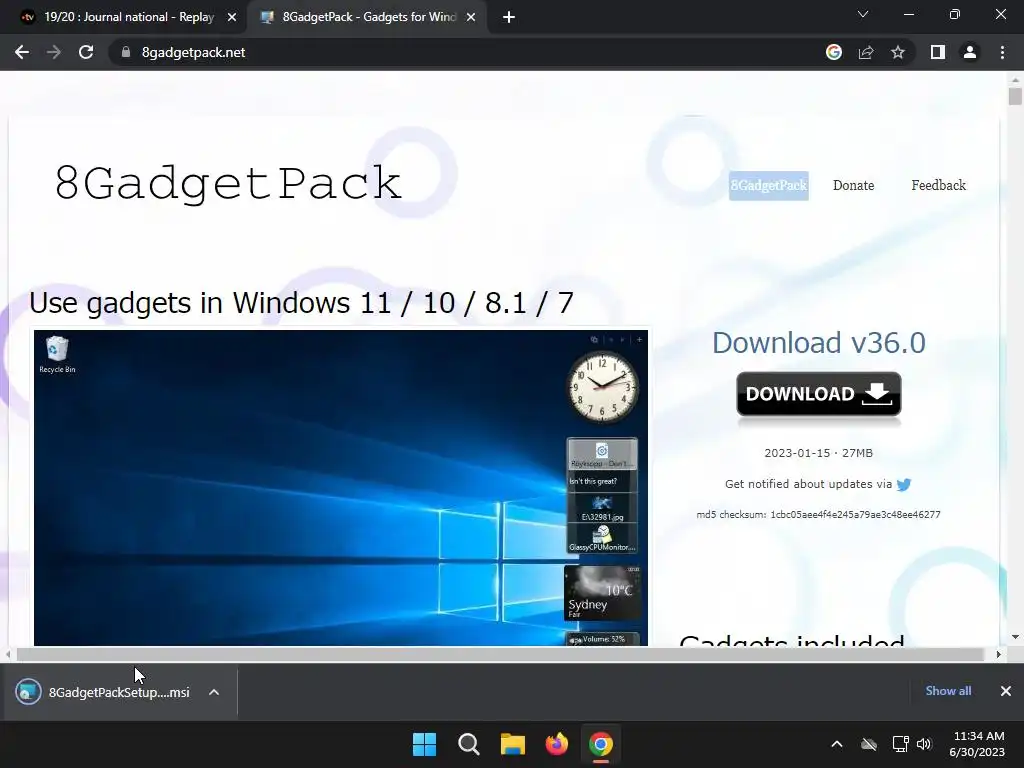
Task: Click the 2023-01-15 · 27MB text
Action: [819, 453]
